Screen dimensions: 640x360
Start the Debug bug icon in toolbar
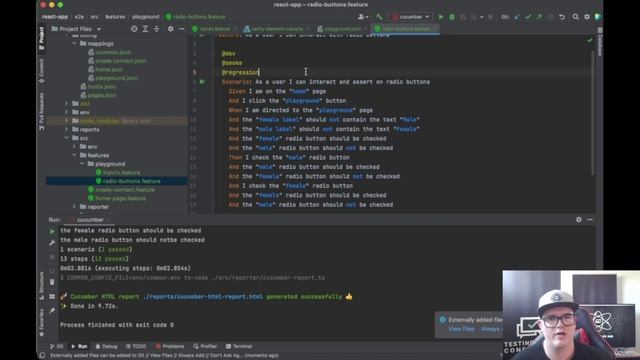tap(452, 17)
